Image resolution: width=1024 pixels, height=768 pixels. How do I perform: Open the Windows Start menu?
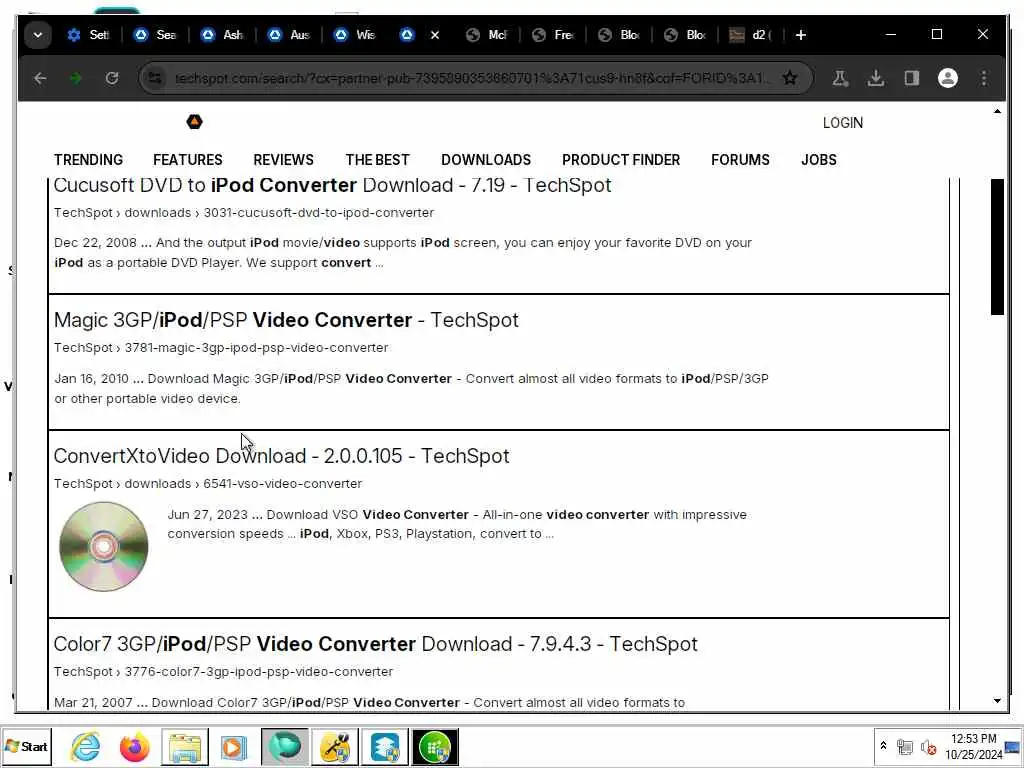coord(26,746)
